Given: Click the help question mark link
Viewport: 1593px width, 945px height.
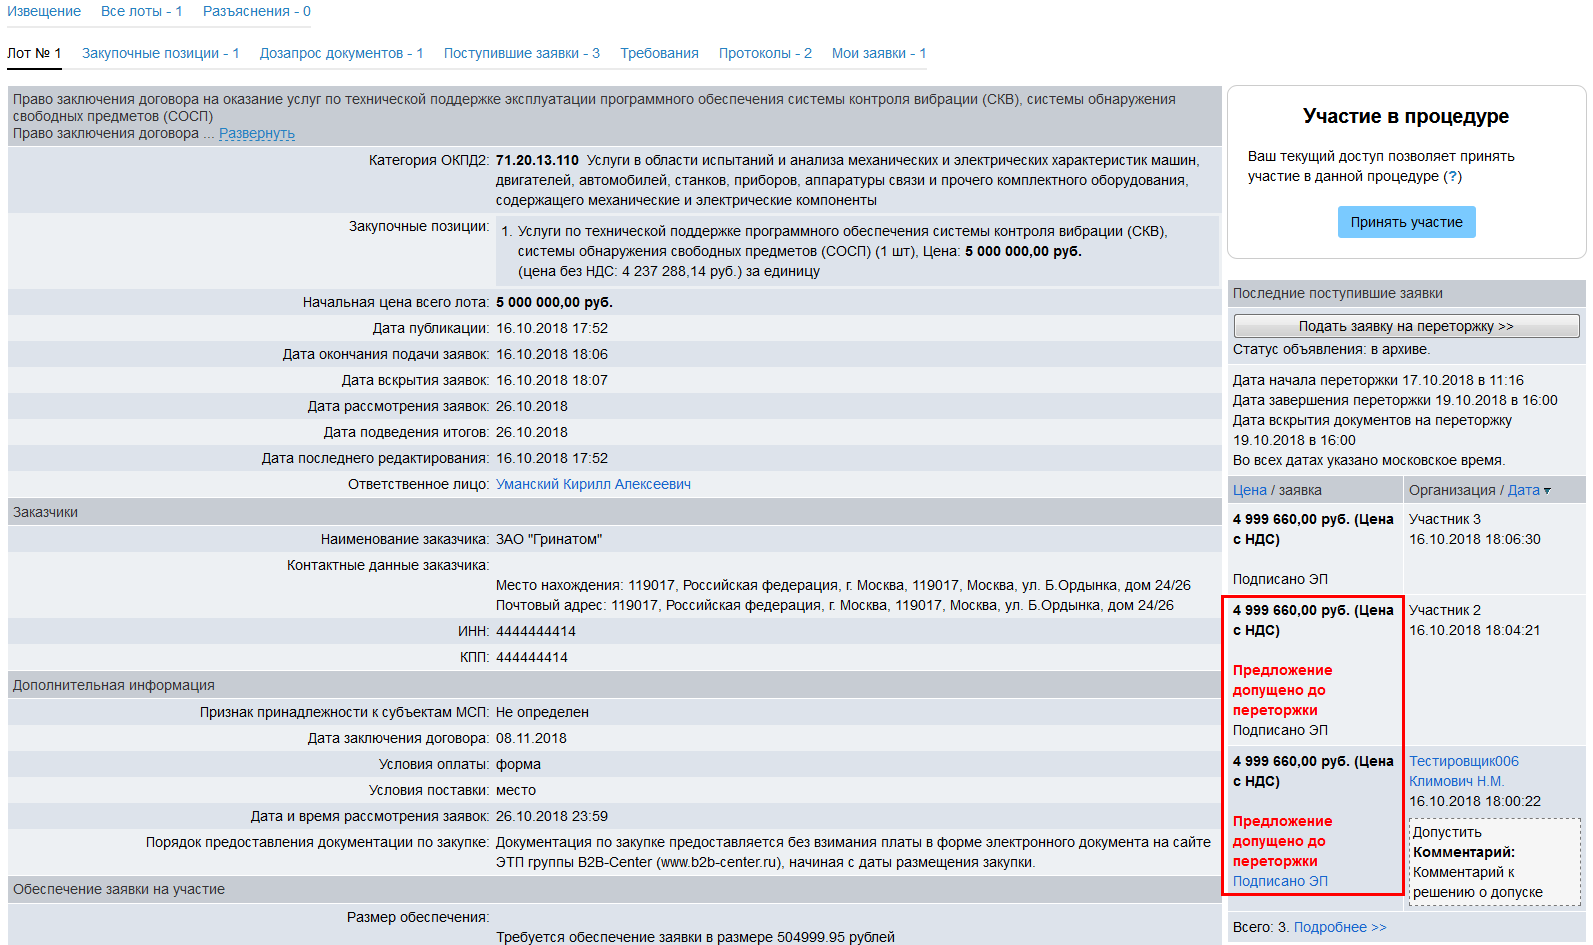Looking at the screenshot, I should [1453, 176].
